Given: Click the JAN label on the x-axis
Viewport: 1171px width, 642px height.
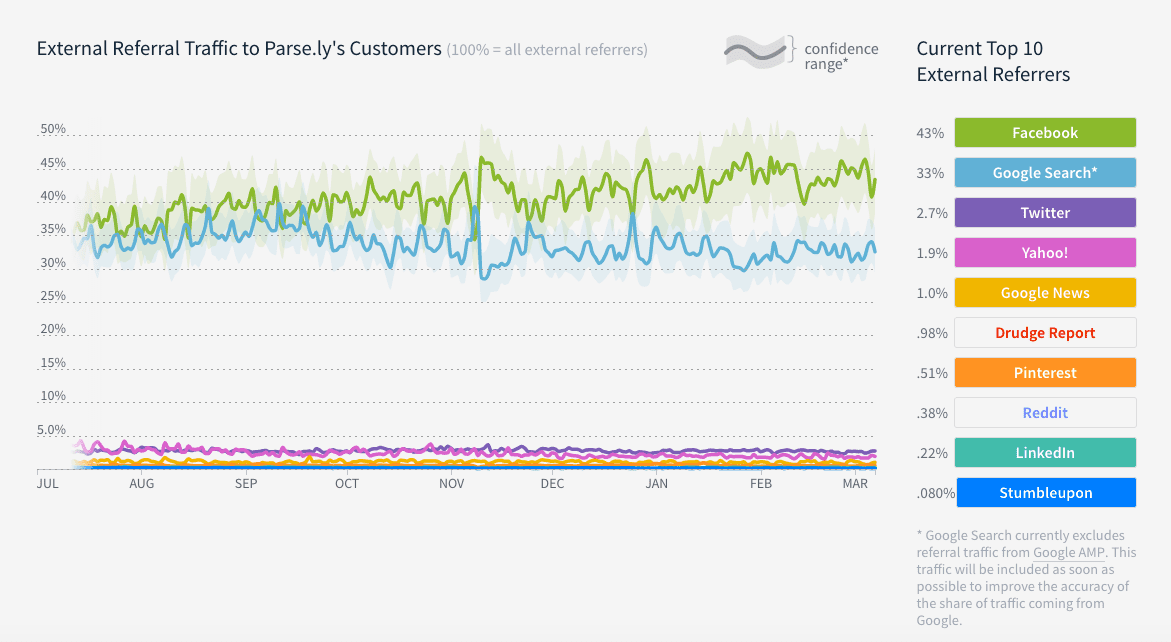Looking at the screenshot, I should point(657,484).
